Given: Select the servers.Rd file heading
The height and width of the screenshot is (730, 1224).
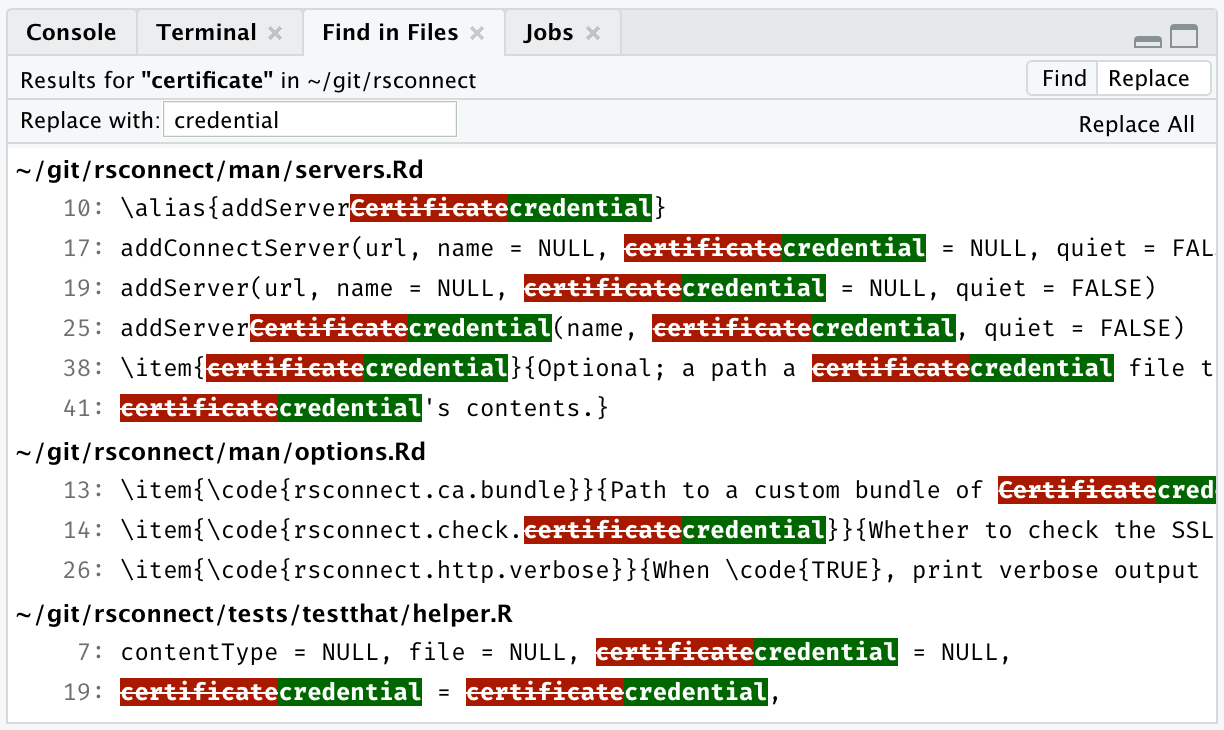Looking at the screenshot, I should tap(221, 170).
